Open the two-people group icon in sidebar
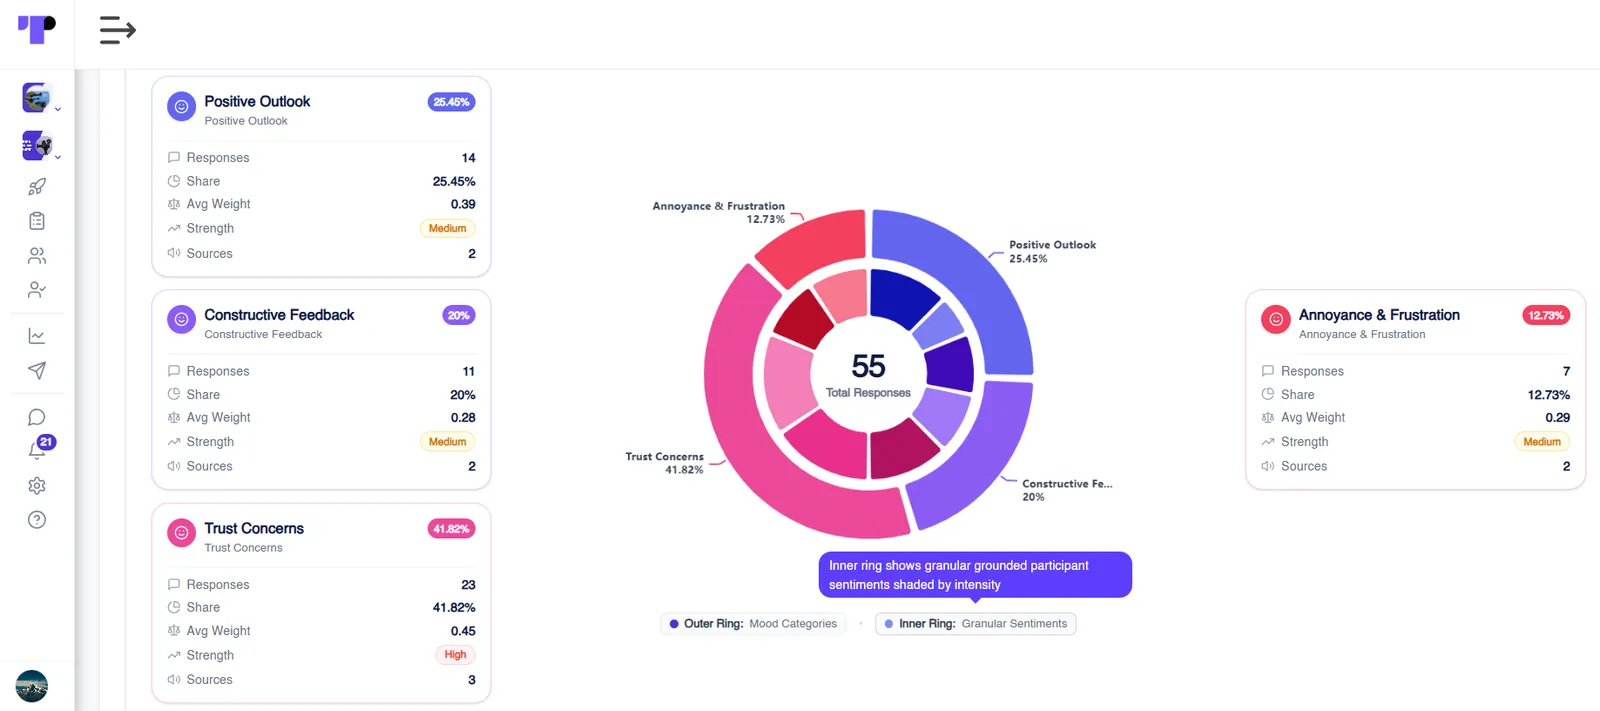This screenshot has height=711, width=1600. (37, 256)
